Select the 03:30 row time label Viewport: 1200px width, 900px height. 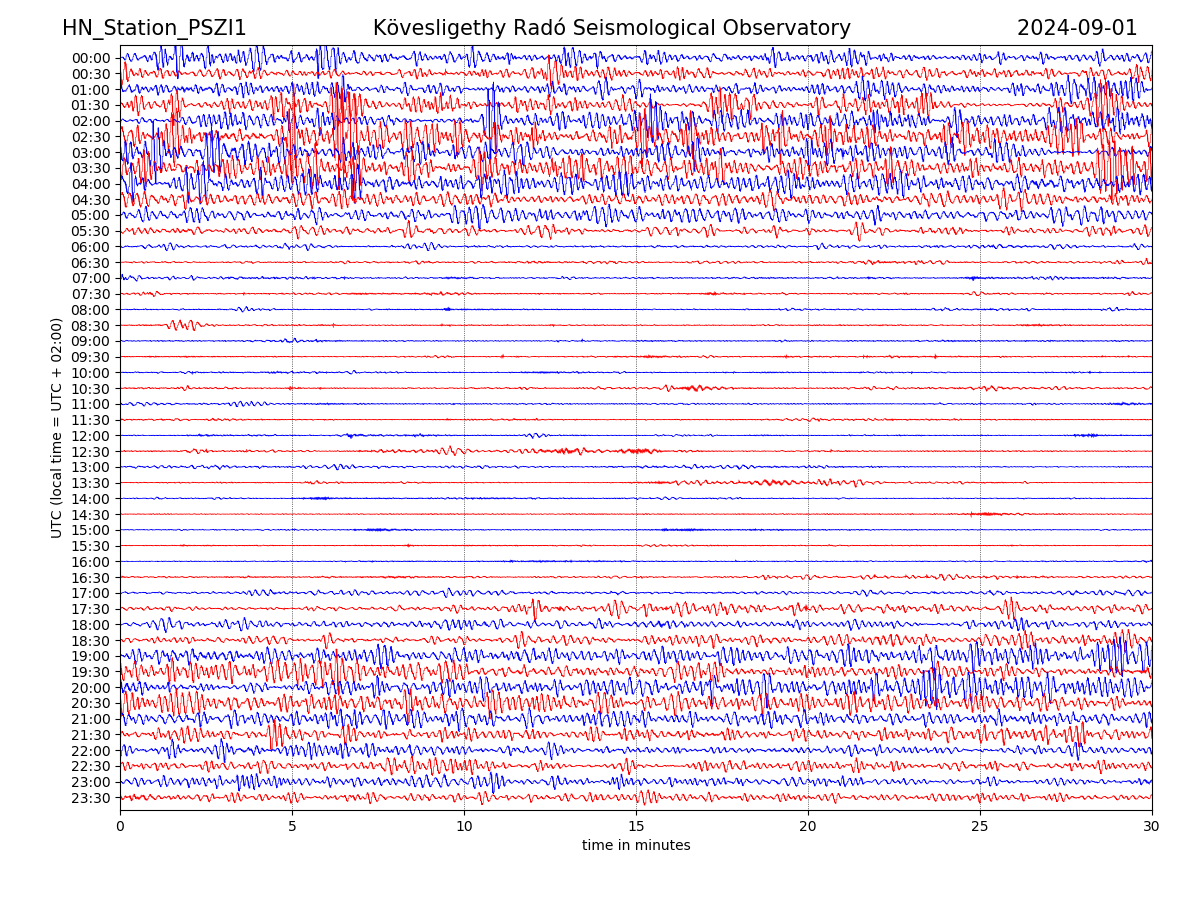(x=91, y=168)
